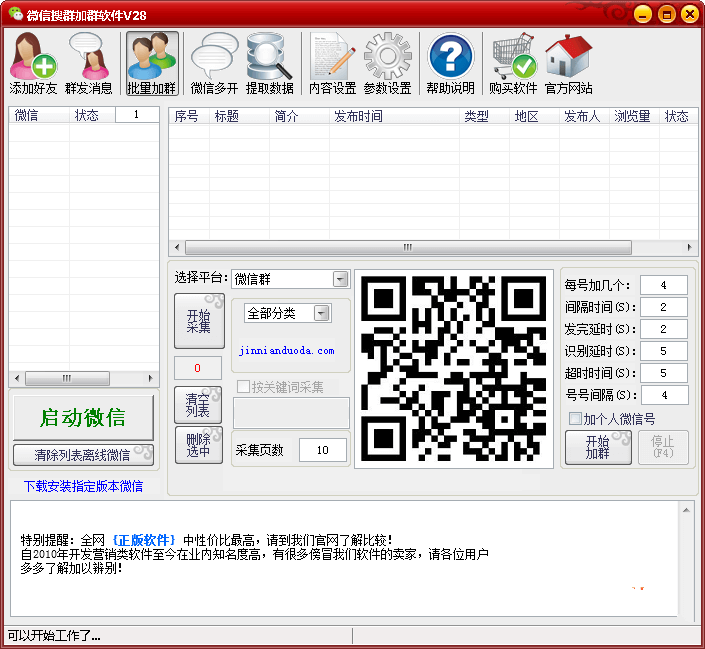Click the 状态 header in account list
This screenshot has width=705, height=649.
pos(92,115)
